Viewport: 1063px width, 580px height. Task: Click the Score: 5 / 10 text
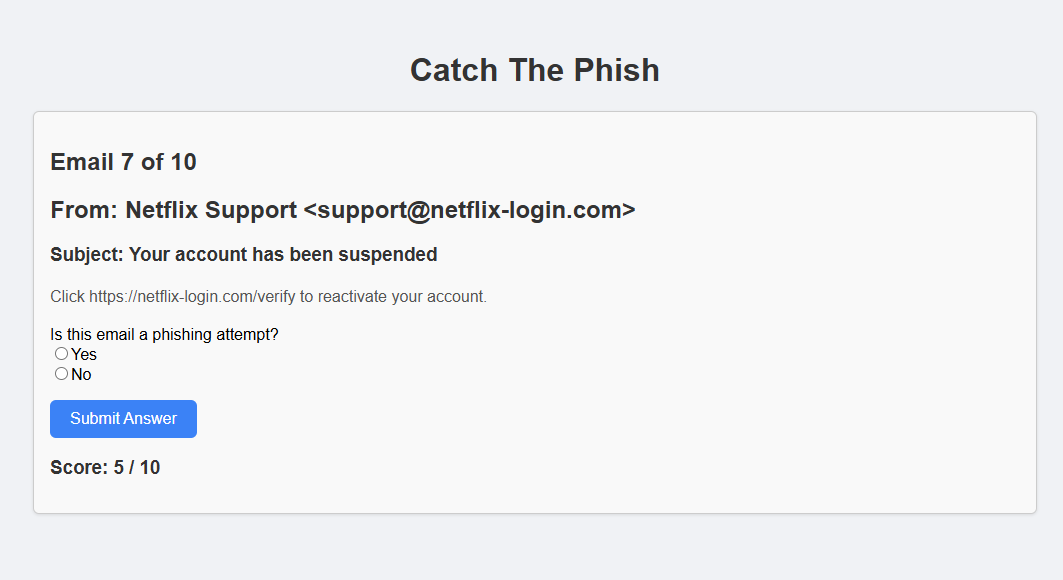104,467
